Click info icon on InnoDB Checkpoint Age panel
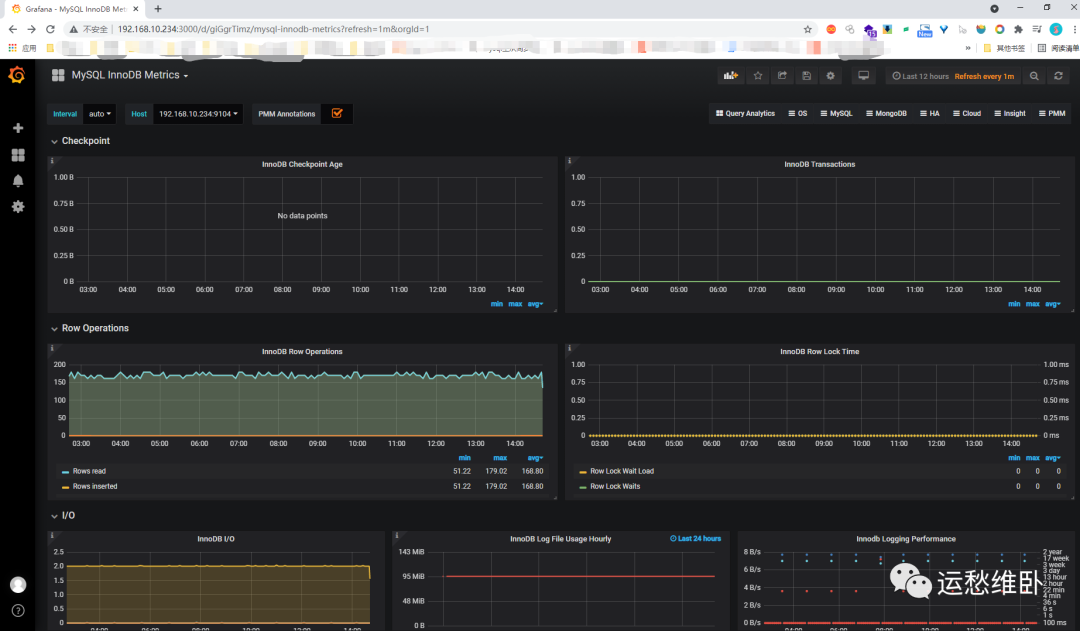 pos(52,161)
